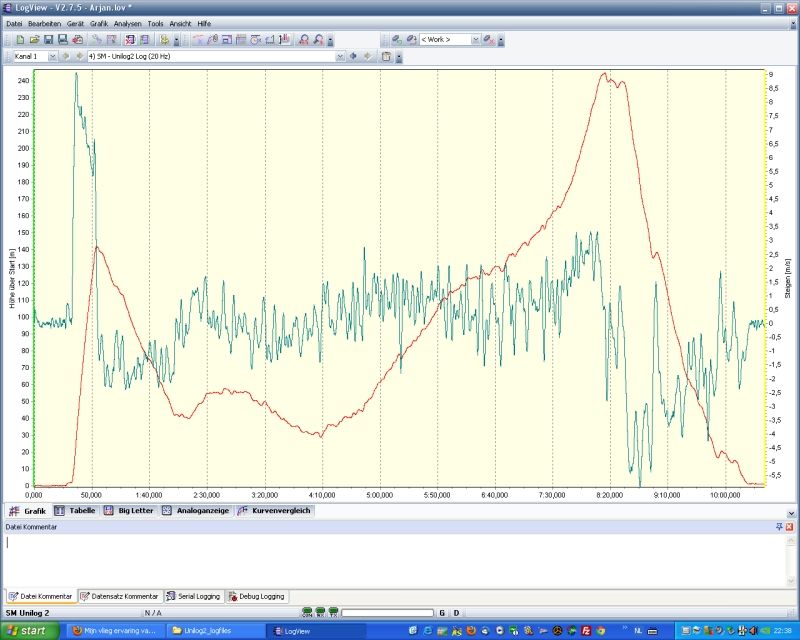Click the wrench settings toolbar icon
Screen dimensions: 800x640
pos(96,40)
